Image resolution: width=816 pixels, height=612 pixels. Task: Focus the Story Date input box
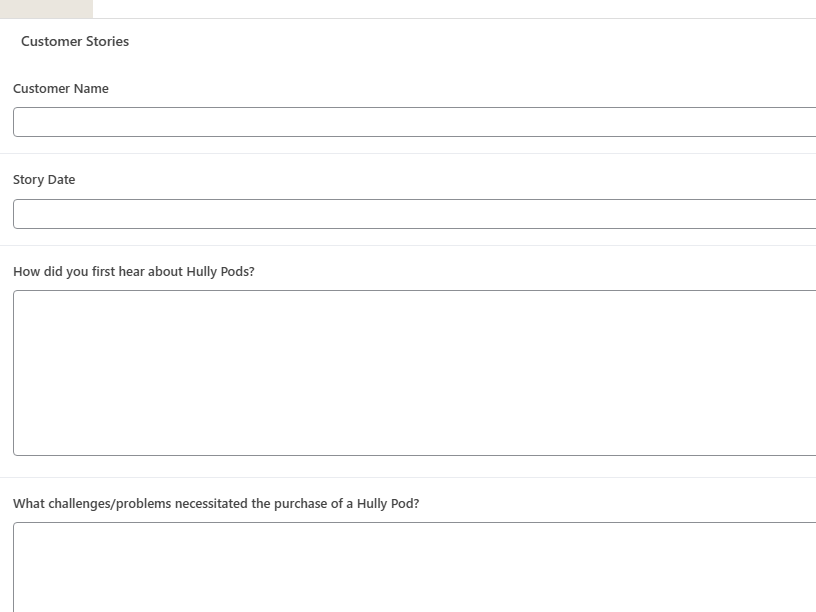point(414,214)
